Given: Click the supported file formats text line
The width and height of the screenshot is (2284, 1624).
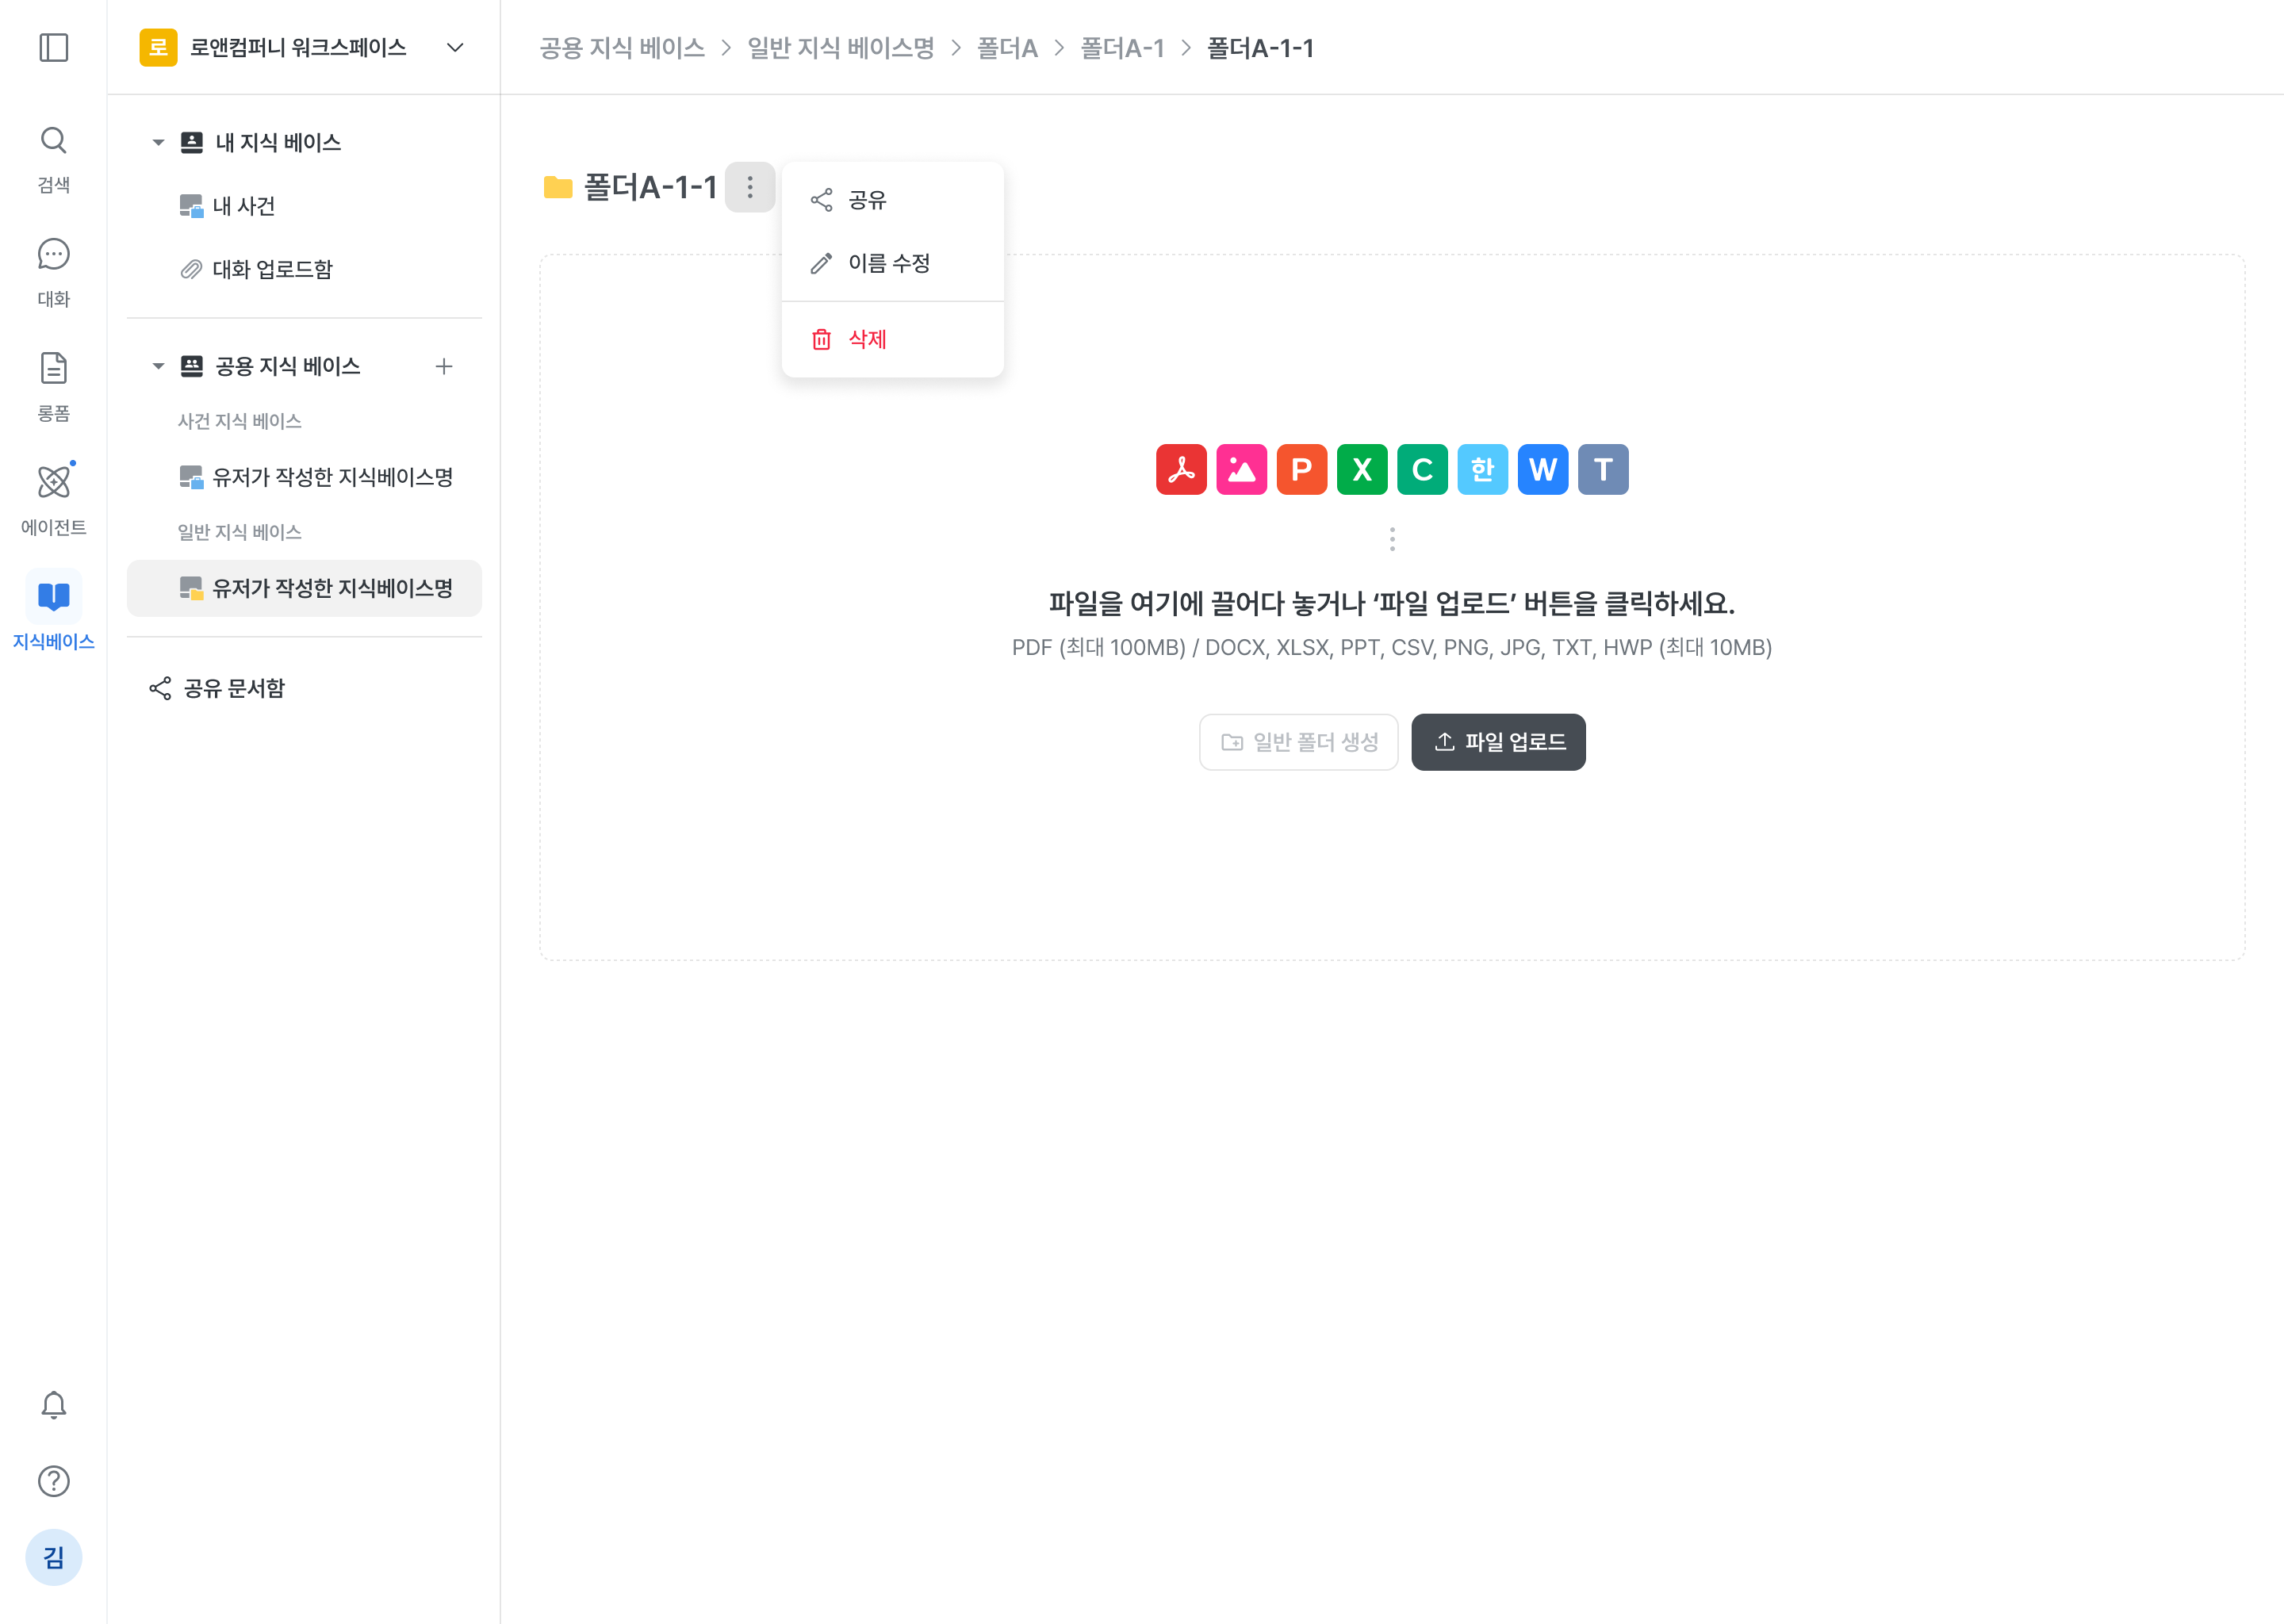Looking at the screenshot, I should (x=1392, y=647).
